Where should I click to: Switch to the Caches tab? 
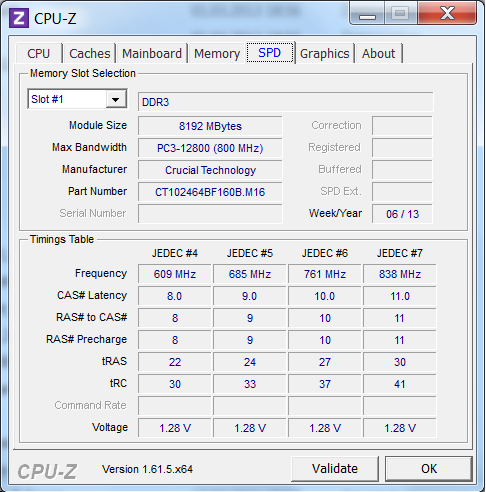click(x=90, y=54)
